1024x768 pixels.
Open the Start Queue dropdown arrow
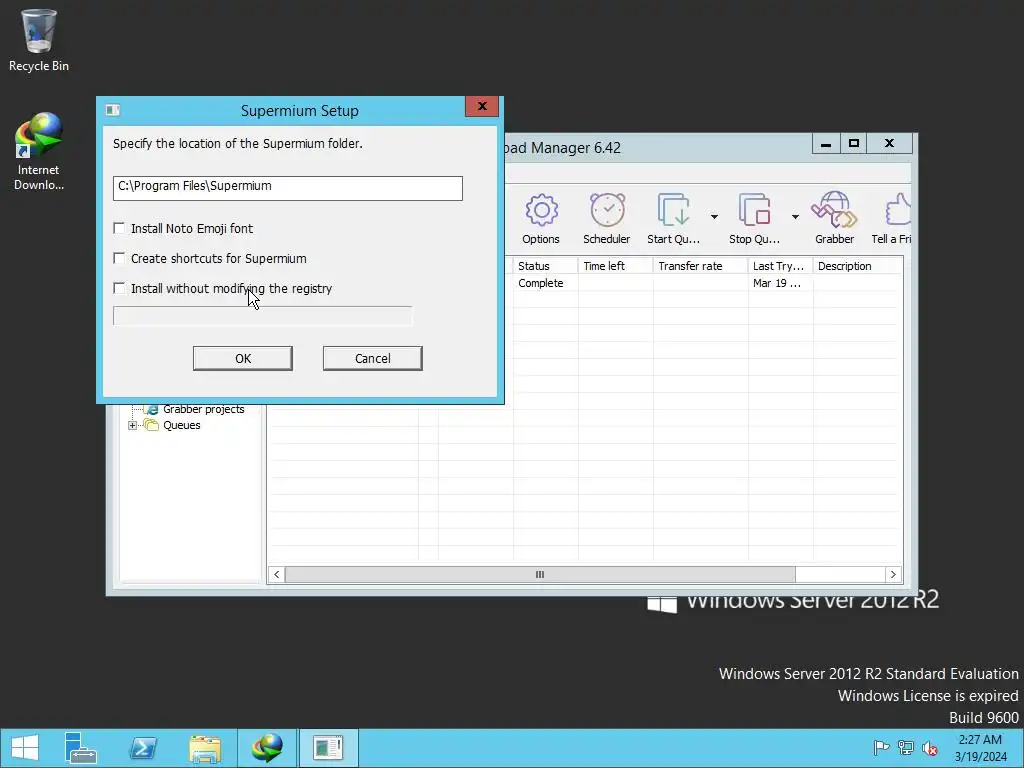(714, 216)
